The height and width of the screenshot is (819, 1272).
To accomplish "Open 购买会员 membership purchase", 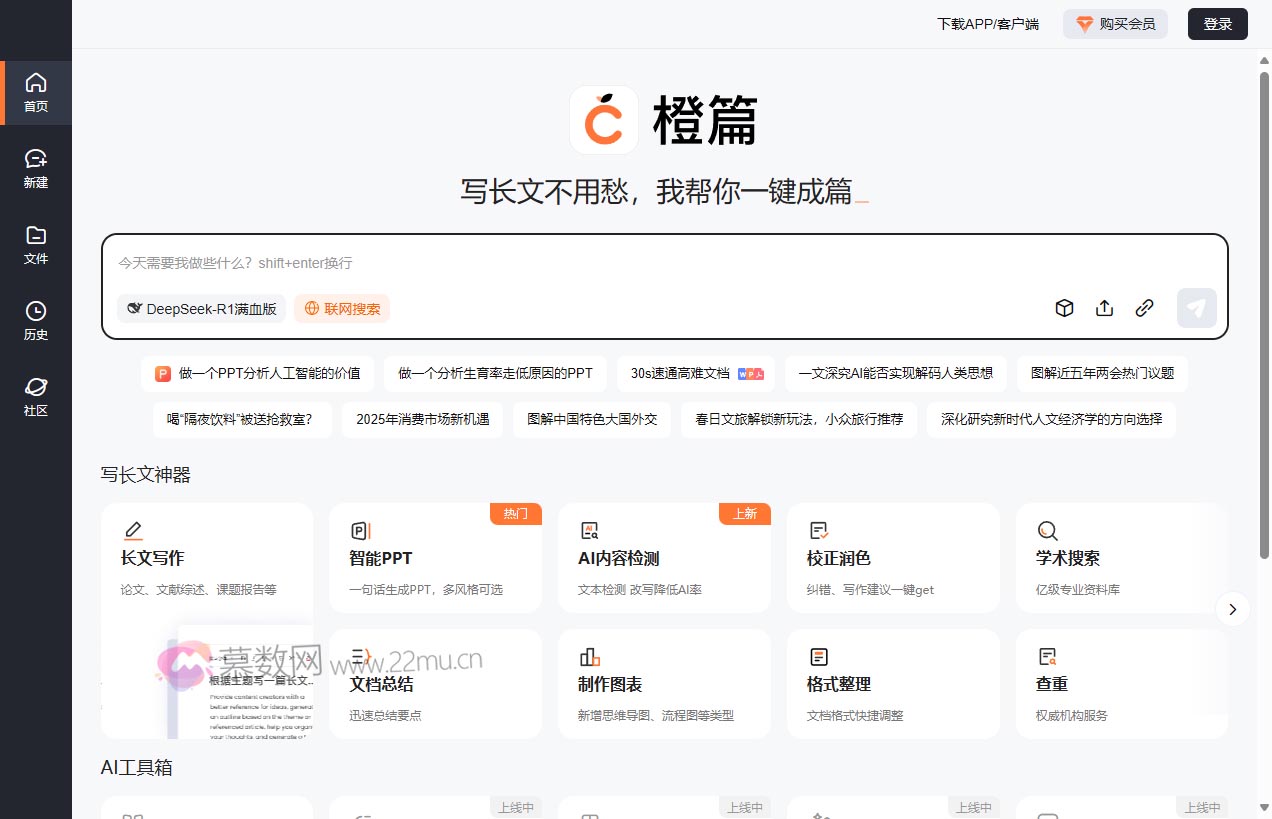I will coord(1115,23).
